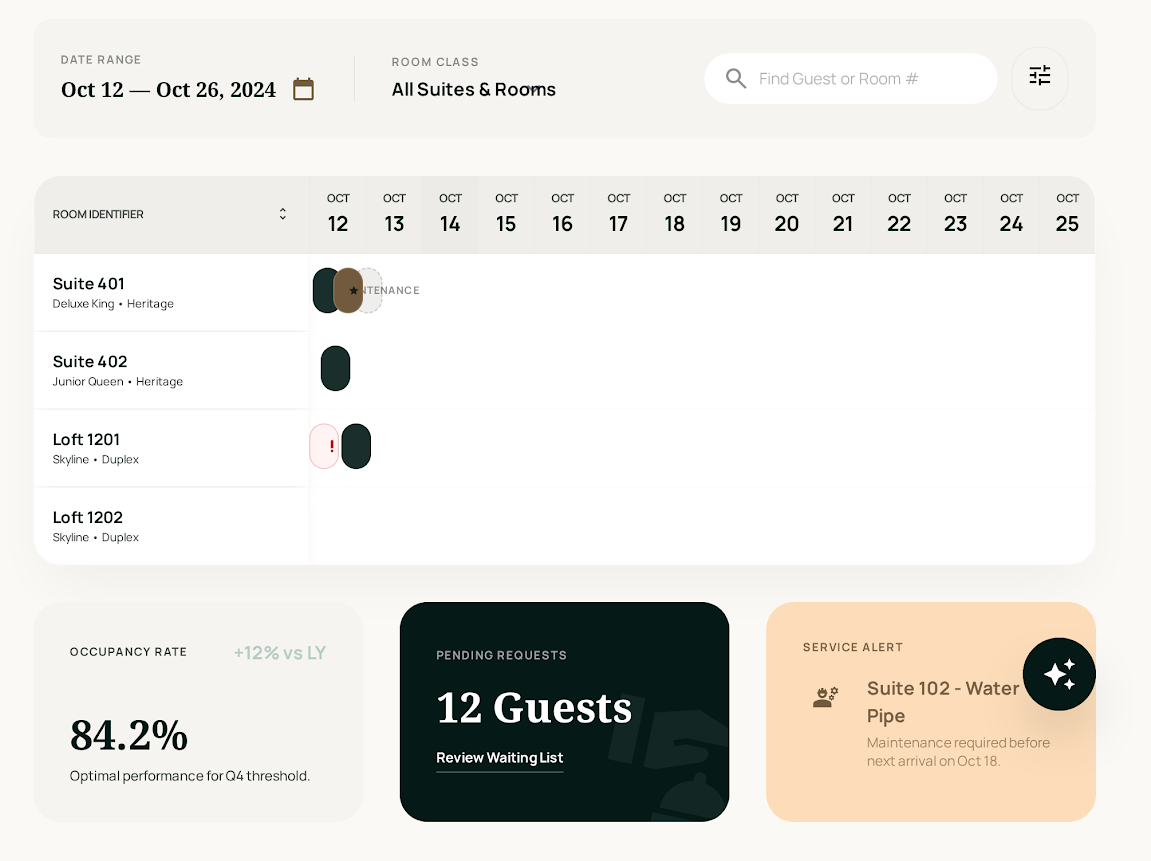Viewport: 1151px width, 861px height.
Task: Select the Oct 14 column header
Action: tap(450, 214)
